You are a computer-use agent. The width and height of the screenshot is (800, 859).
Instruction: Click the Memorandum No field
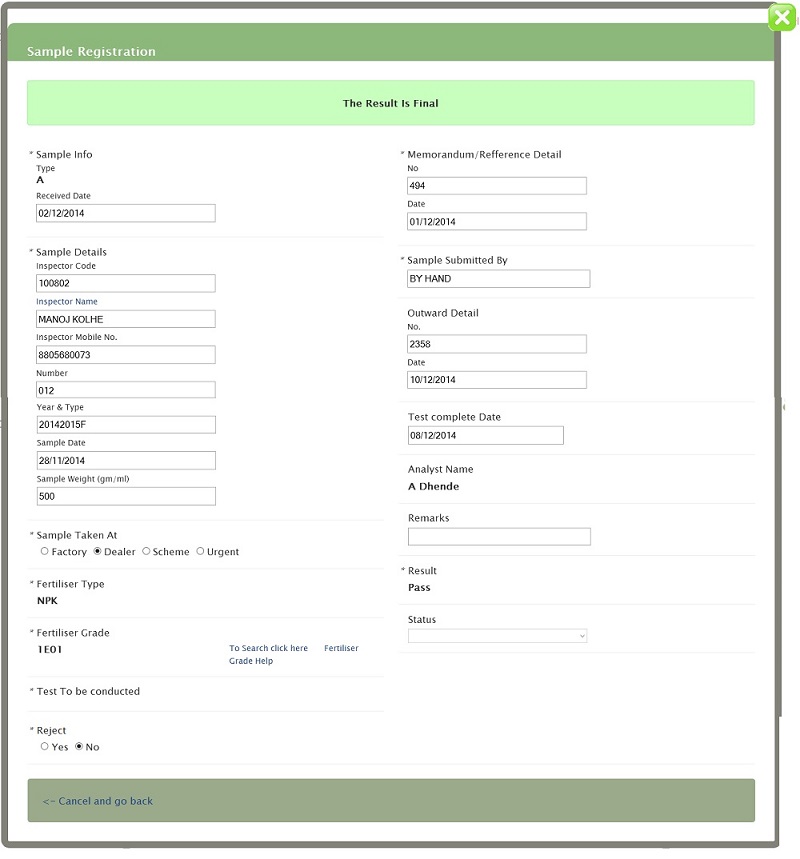[496, 186]
